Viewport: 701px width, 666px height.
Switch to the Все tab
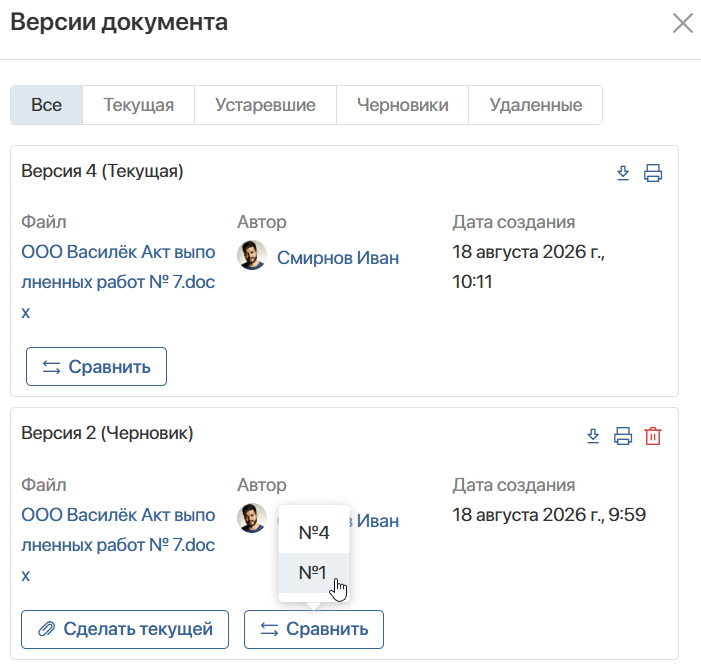click(x=46, y=105)
